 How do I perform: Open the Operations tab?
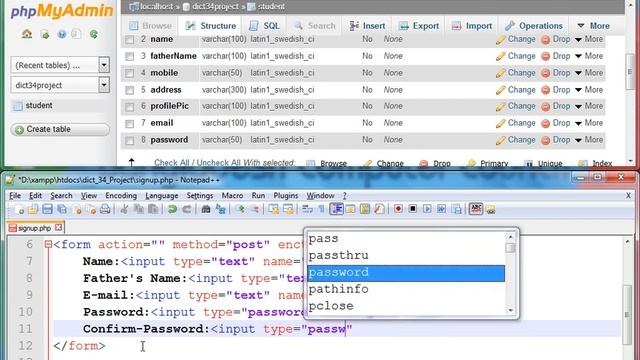(533, 26)
